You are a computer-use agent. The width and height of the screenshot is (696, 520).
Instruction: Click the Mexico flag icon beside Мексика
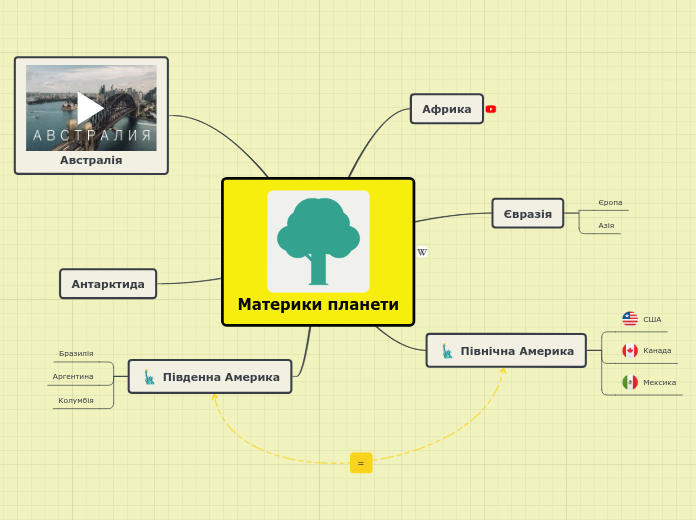(630, 382)
